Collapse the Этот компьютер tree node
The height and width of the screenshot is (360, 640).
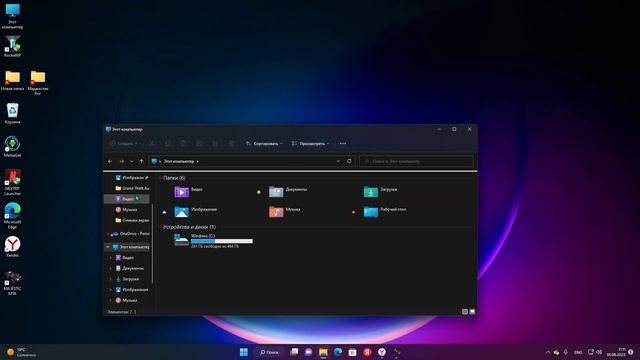point(108,247)
